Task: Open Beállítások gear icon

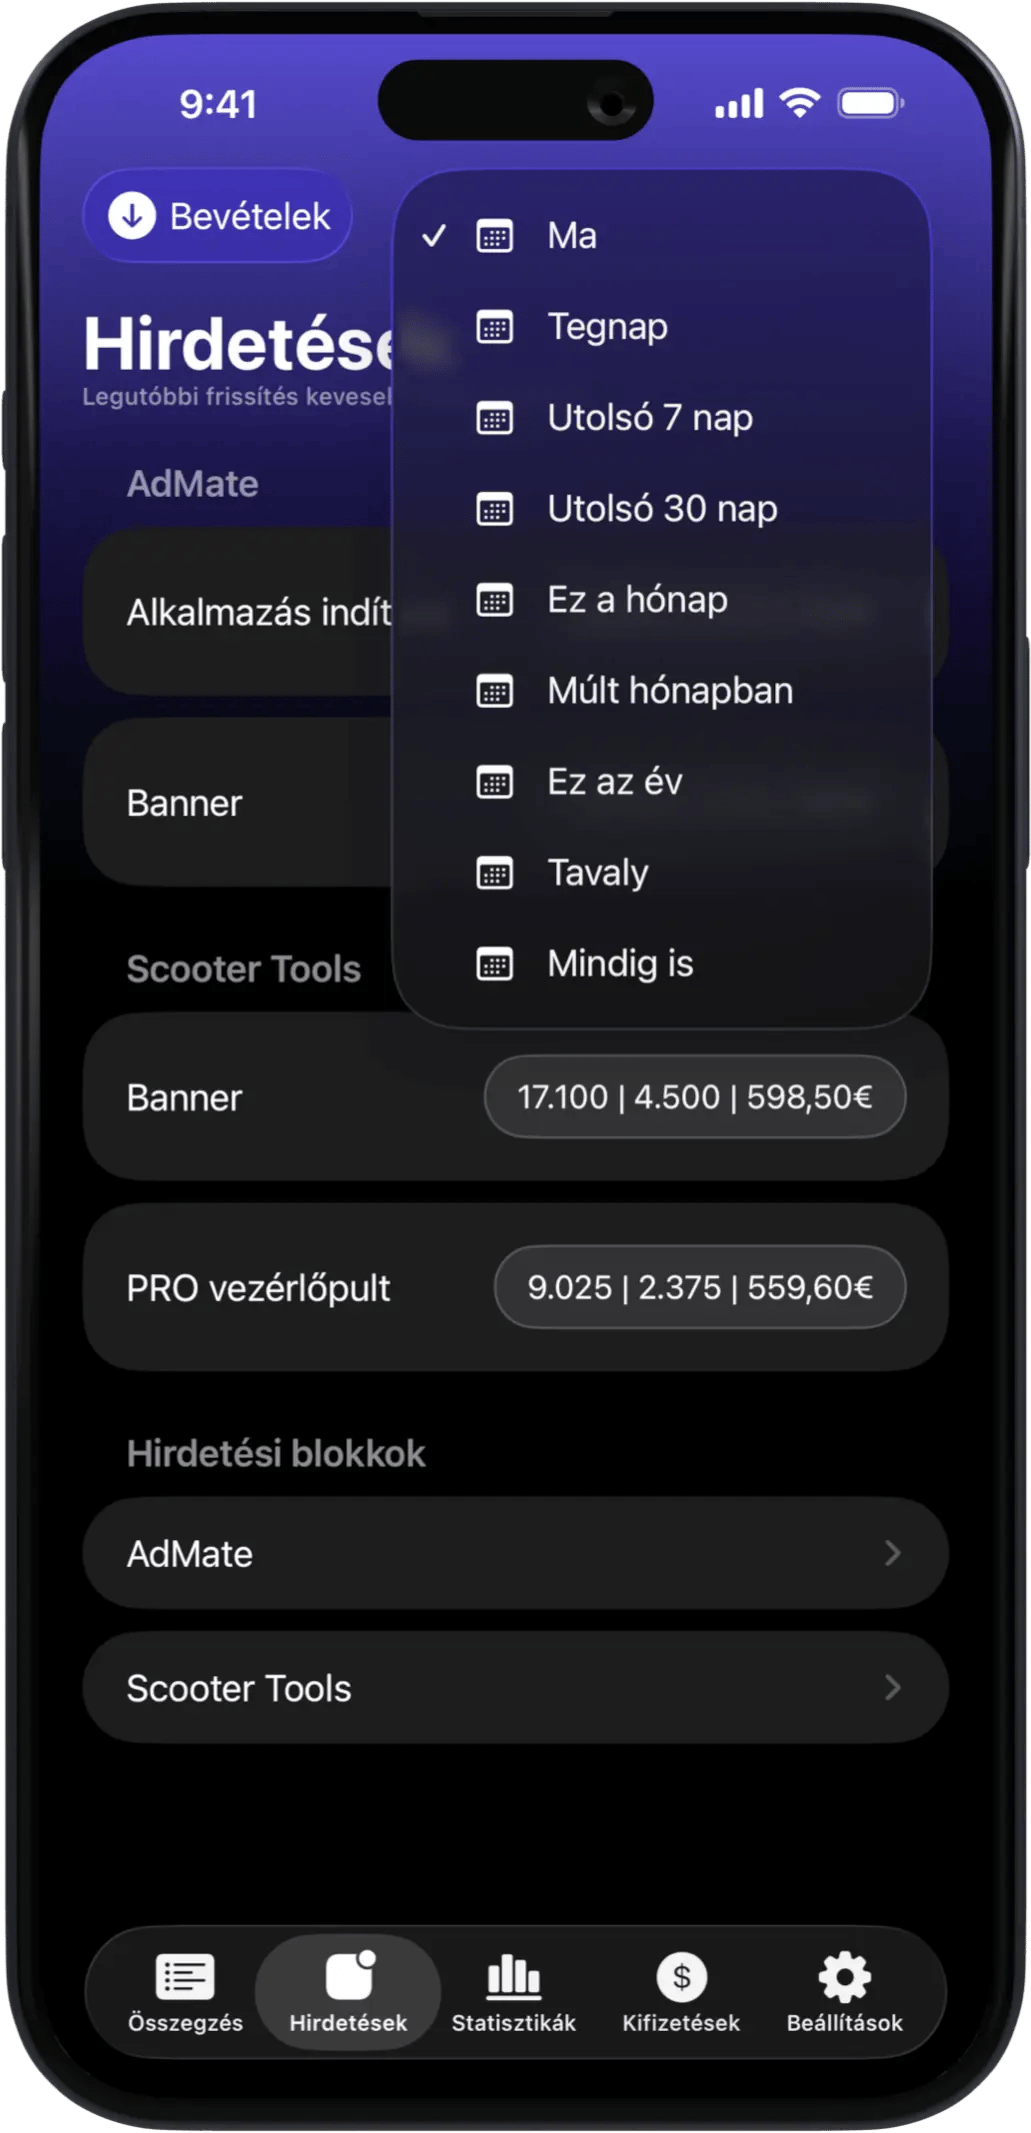Action: click(x=845, y=1976)
